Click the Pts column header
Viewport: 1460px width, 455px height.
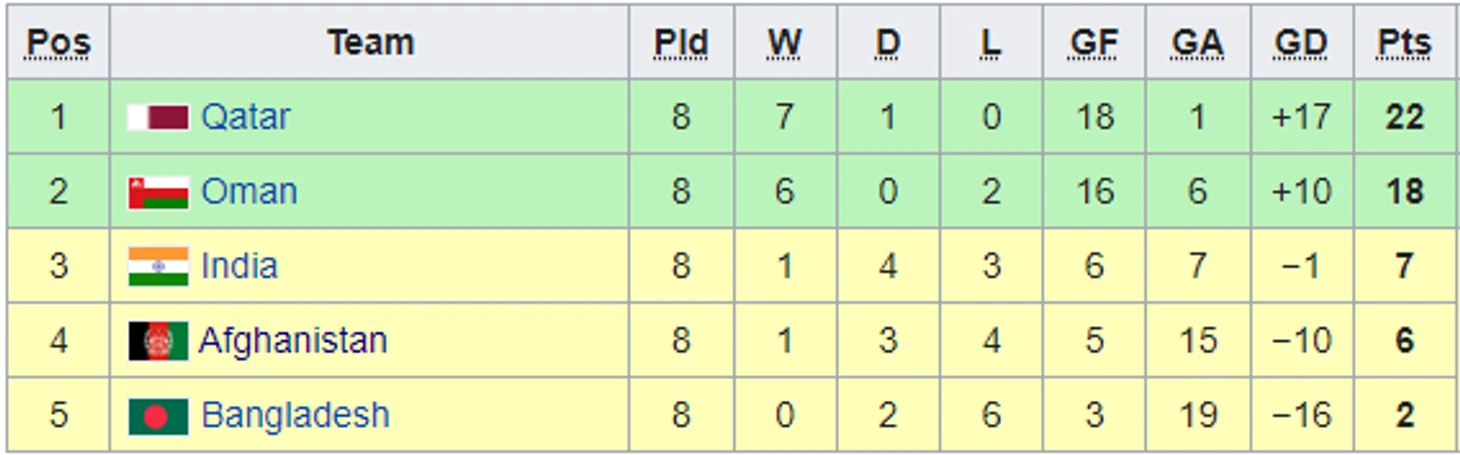coord(1404,43)
